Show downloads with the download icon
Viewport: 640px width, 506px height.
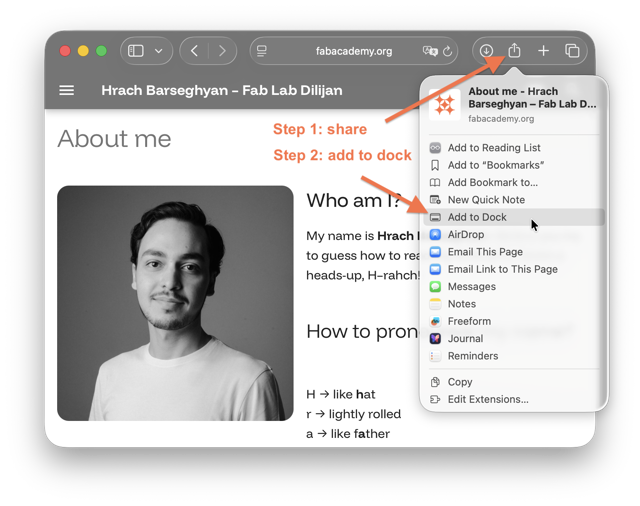coord(486,51)
